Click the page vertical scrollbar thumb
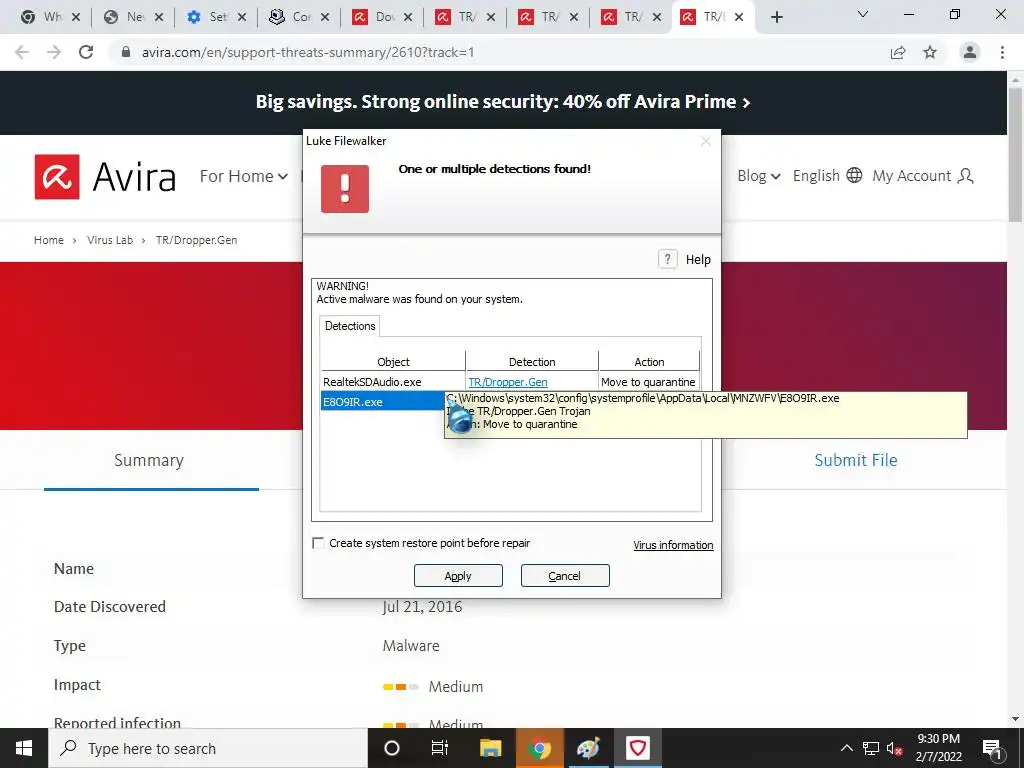Screen dimensions: 1024x768 tap(1015, 153)
